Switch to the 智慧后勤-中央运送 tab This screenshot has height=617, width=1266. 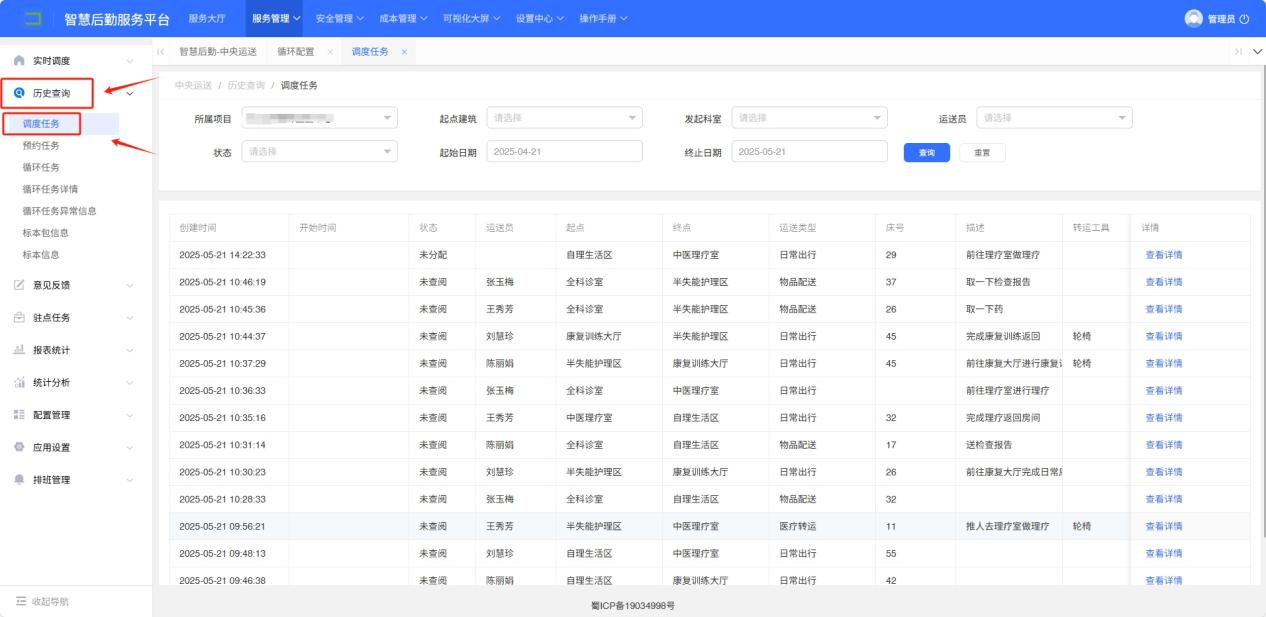(218, 52)
